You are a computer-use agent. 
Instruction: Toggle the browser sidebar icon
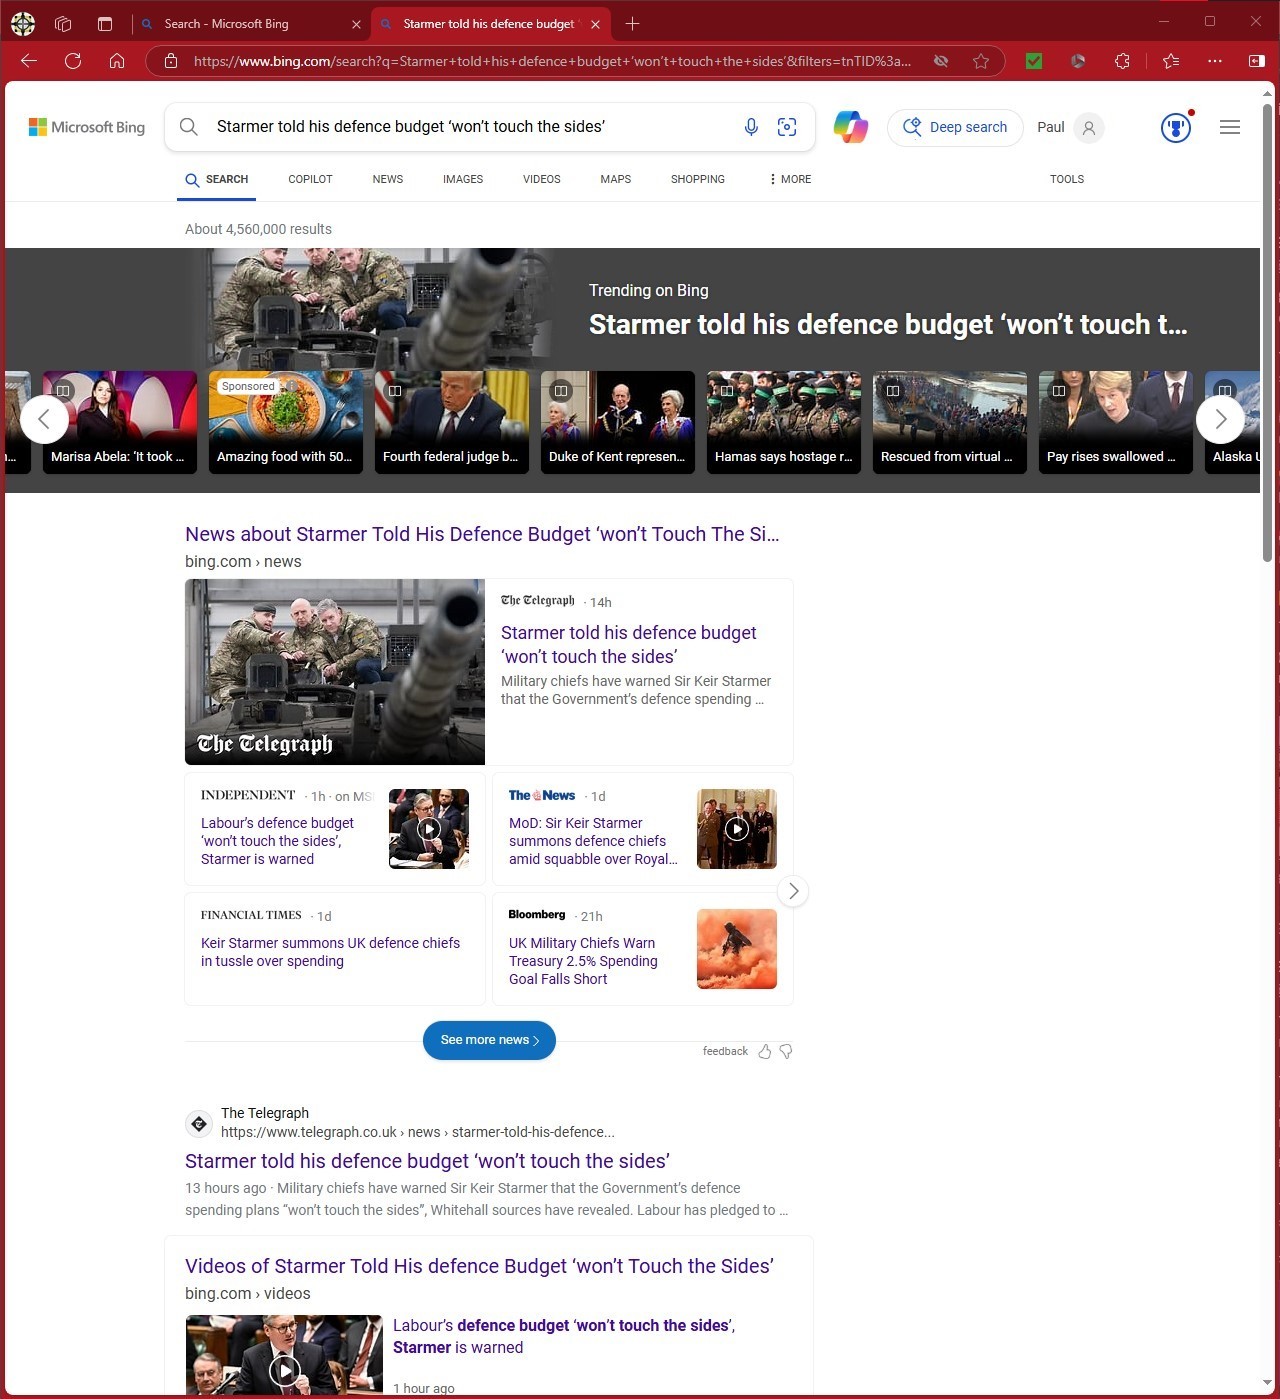click(1257, 61)
